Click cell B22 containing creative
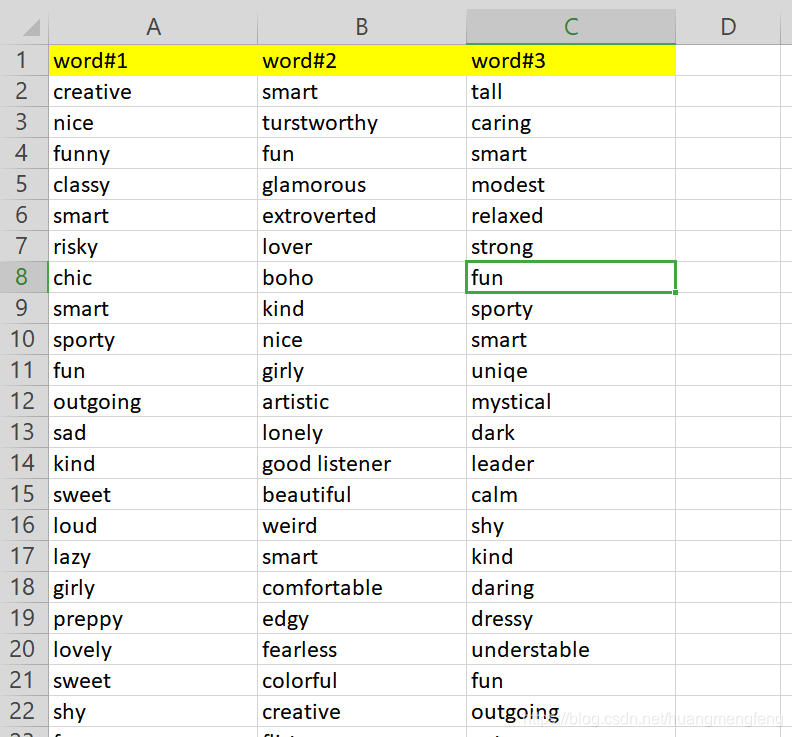792x737 pixels. [x=362, y=711]
